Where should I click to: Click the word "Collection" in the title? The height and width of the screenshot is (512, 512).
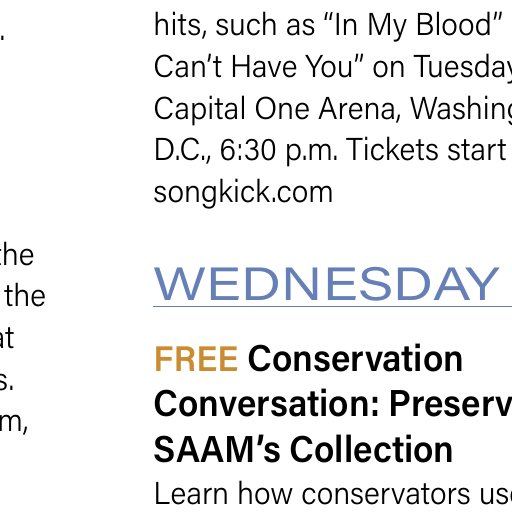pos(371,449)
